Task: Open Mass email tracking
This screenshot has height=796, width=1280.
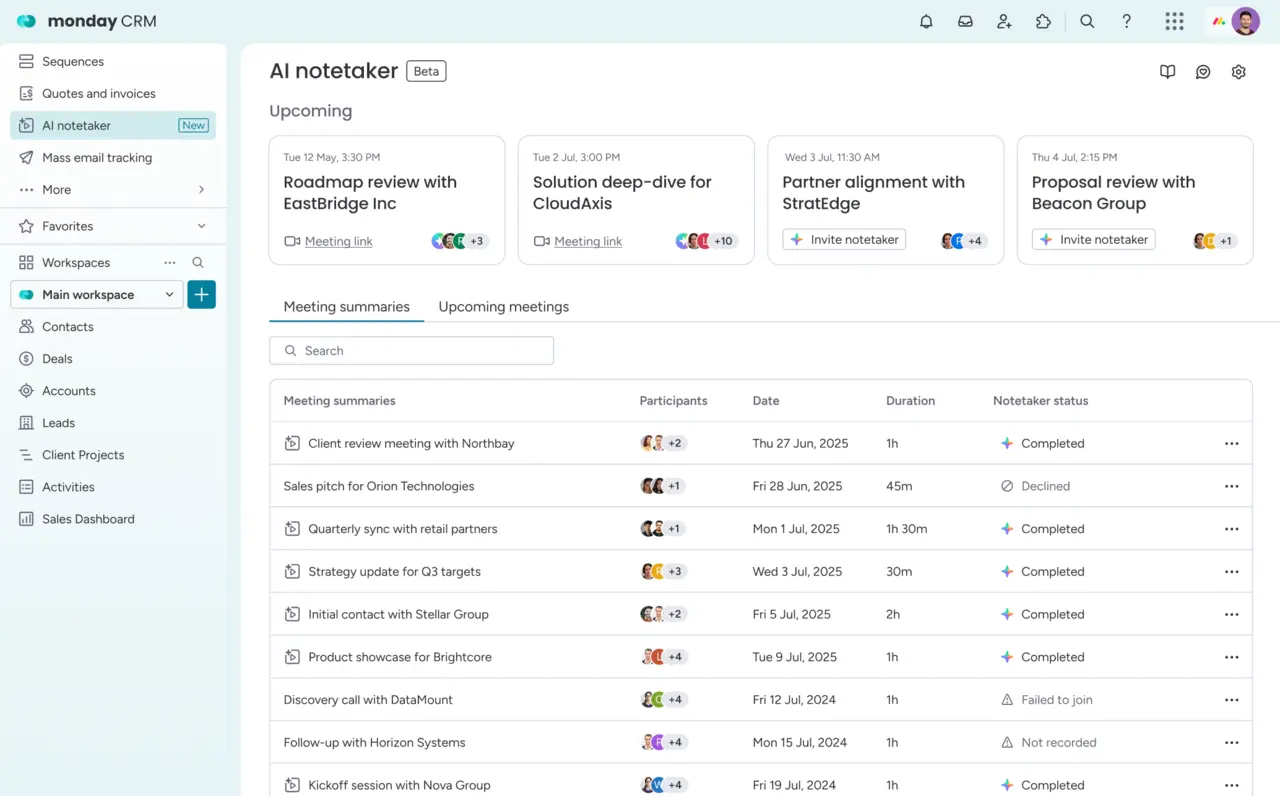Action: 113,158
